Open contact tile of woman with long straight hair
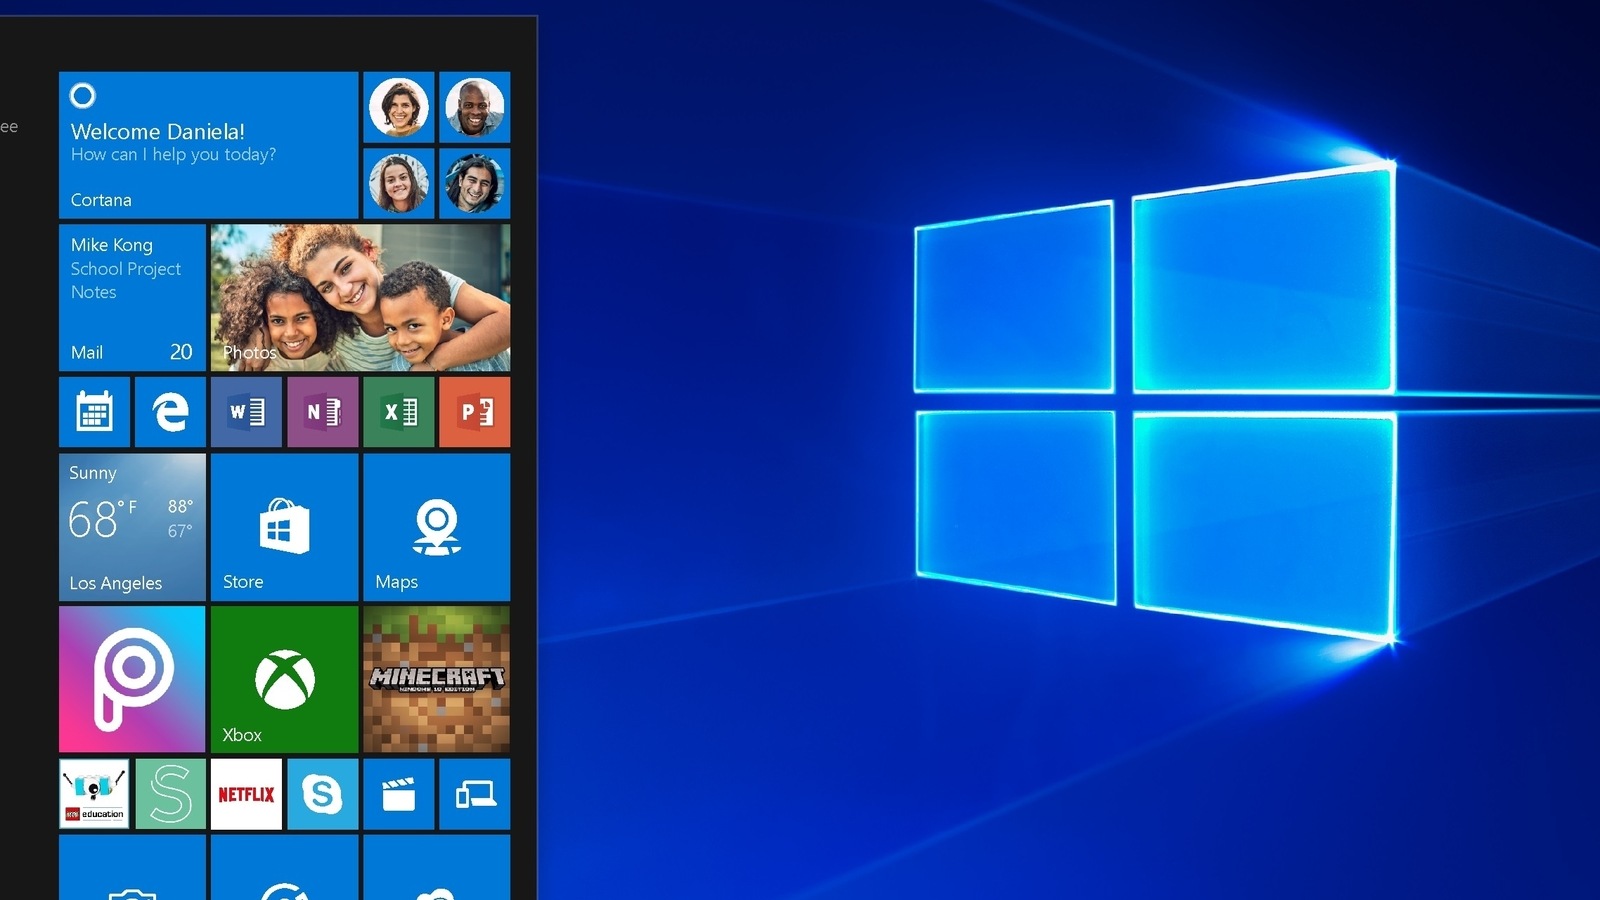The height and width of the screenshot is (900, 1600). pos(399,183)
